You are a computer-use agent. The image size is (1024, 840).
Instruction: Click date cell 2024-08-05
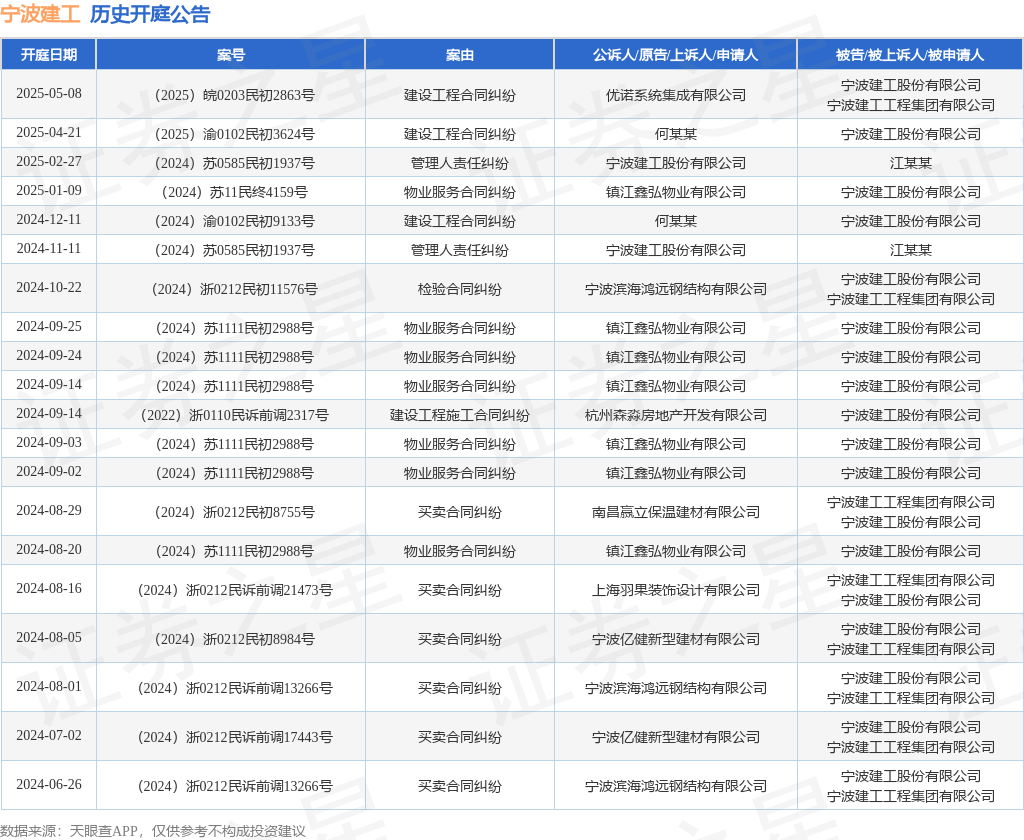[x=49, y=638]
